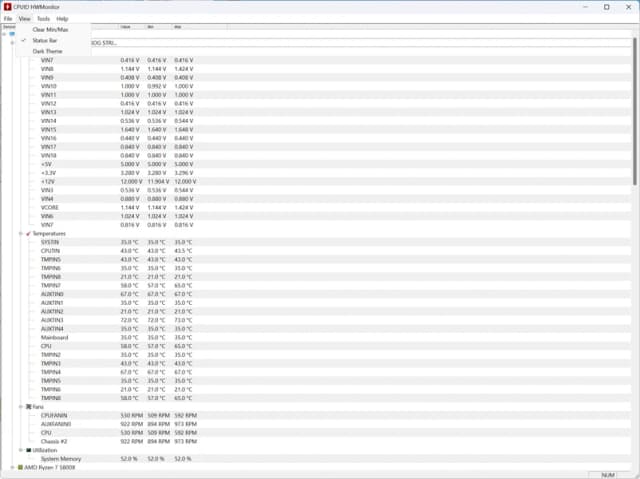Close the open View menu
Screen dimensions: 640x479
click(24, 19)
